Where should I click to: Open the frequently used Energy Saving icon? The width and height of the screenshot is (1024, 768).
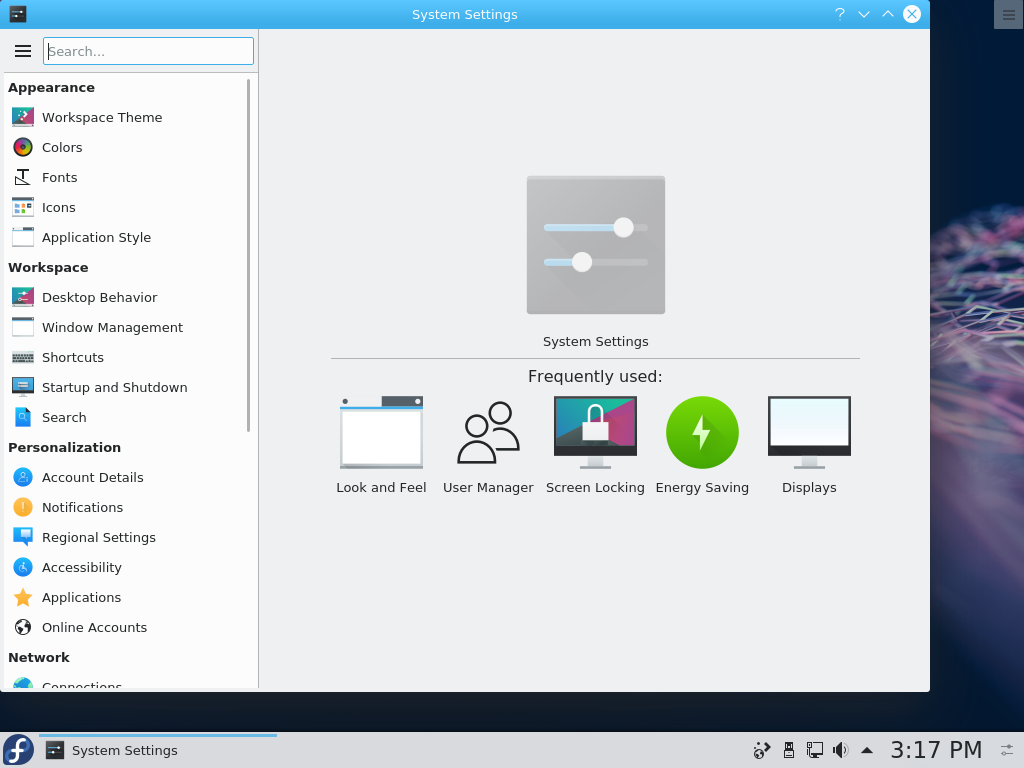pos(702,432)
